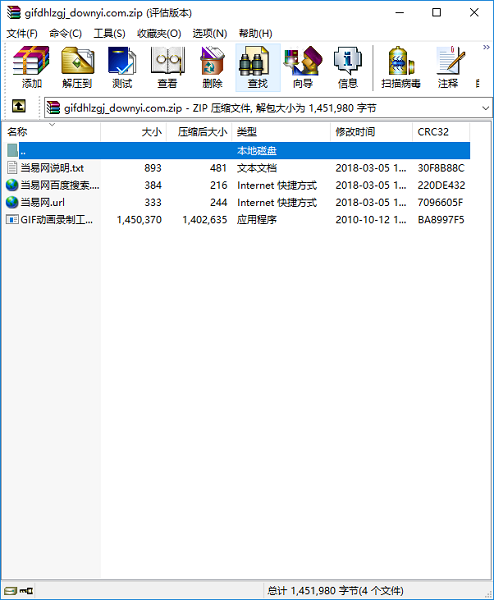The image size is (494, 600).
Task: Click the archive path address field
Action: click(x=268, y=108)
